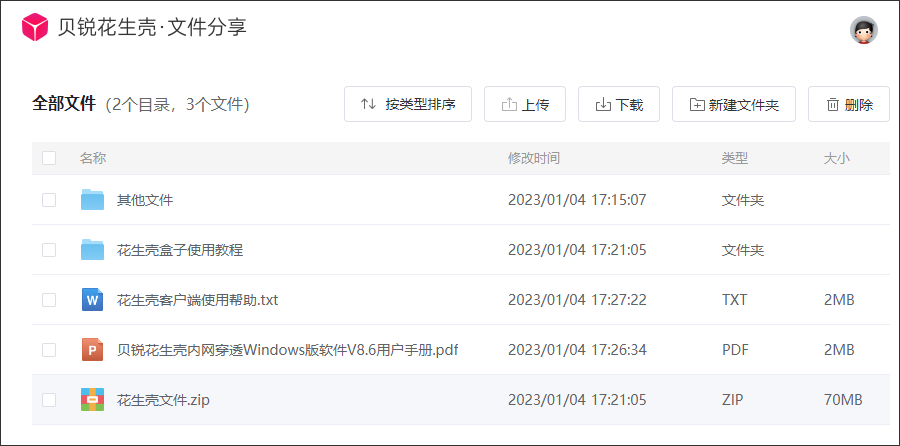Click the 删除 delete button
900x446 pixels.
(849, 104)
